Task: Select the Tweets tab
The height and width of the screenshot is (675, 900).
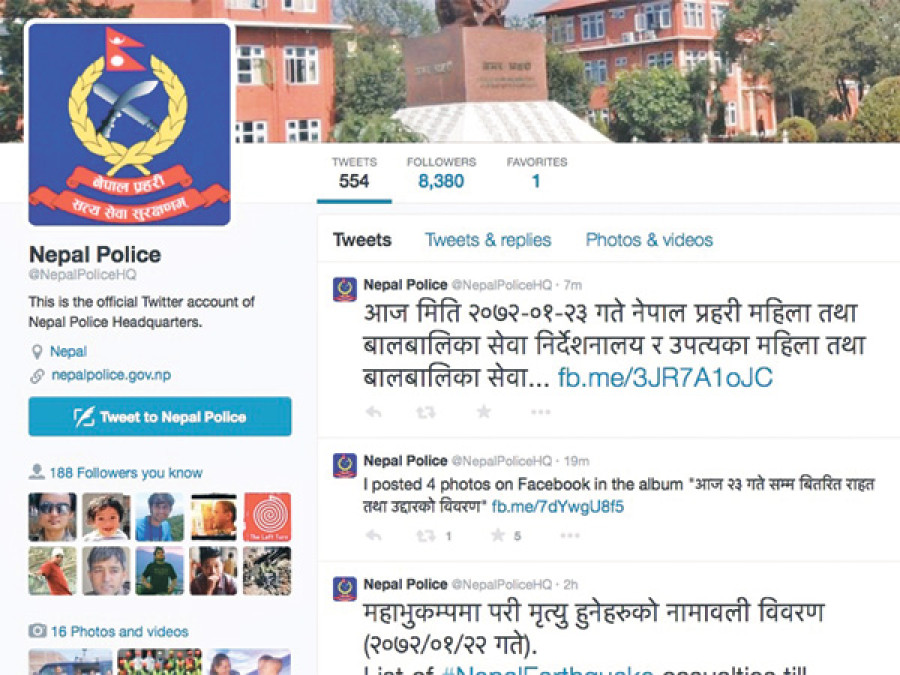Action: pos(362,240)
